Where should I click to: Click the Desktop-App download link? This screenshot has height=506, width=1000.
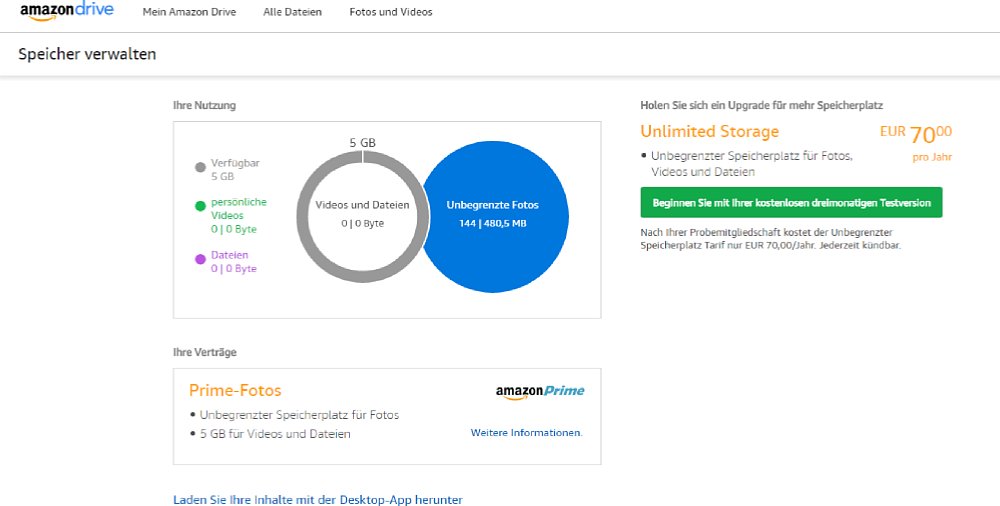pyautogui.click(x=318, y=500)
